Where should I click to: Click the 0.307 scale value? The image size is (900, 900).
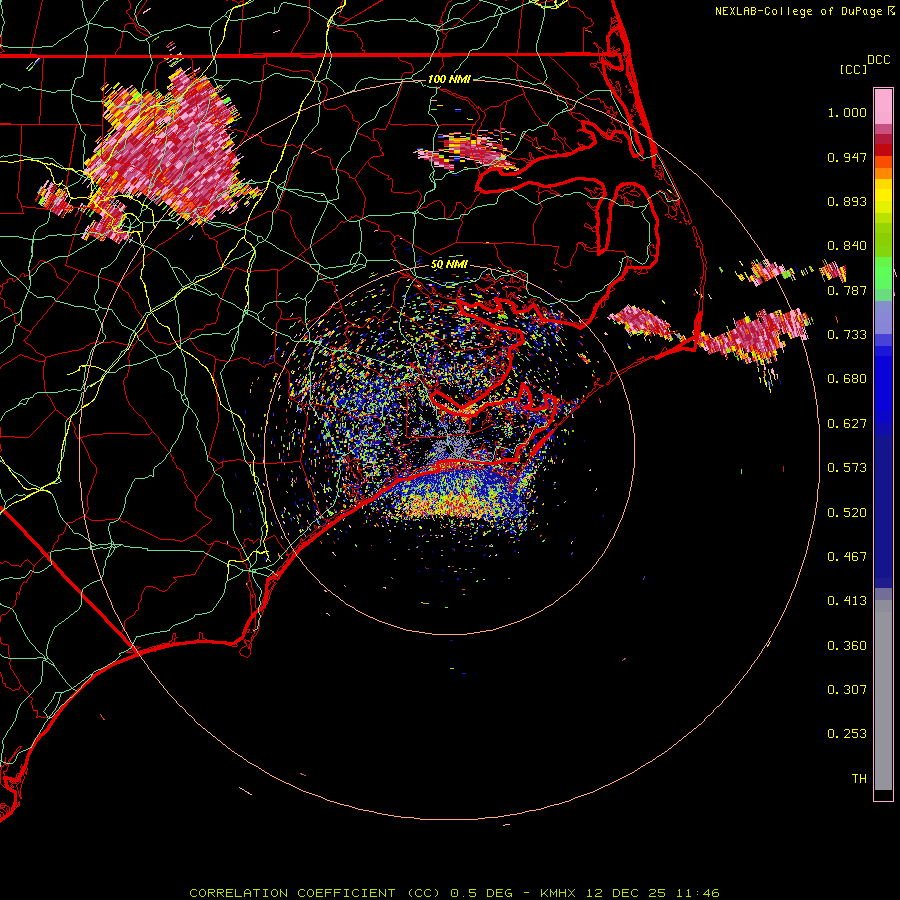pos(847,690)
